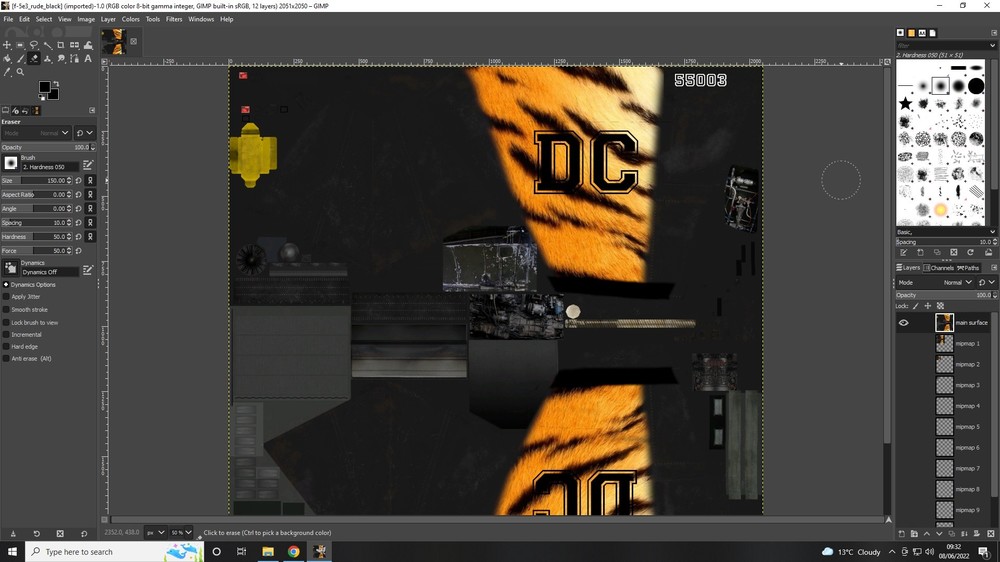Image resolution: width=1000 pixels, height=562 pixels.
Task: Open the File menu
Action: coord(8,19)
